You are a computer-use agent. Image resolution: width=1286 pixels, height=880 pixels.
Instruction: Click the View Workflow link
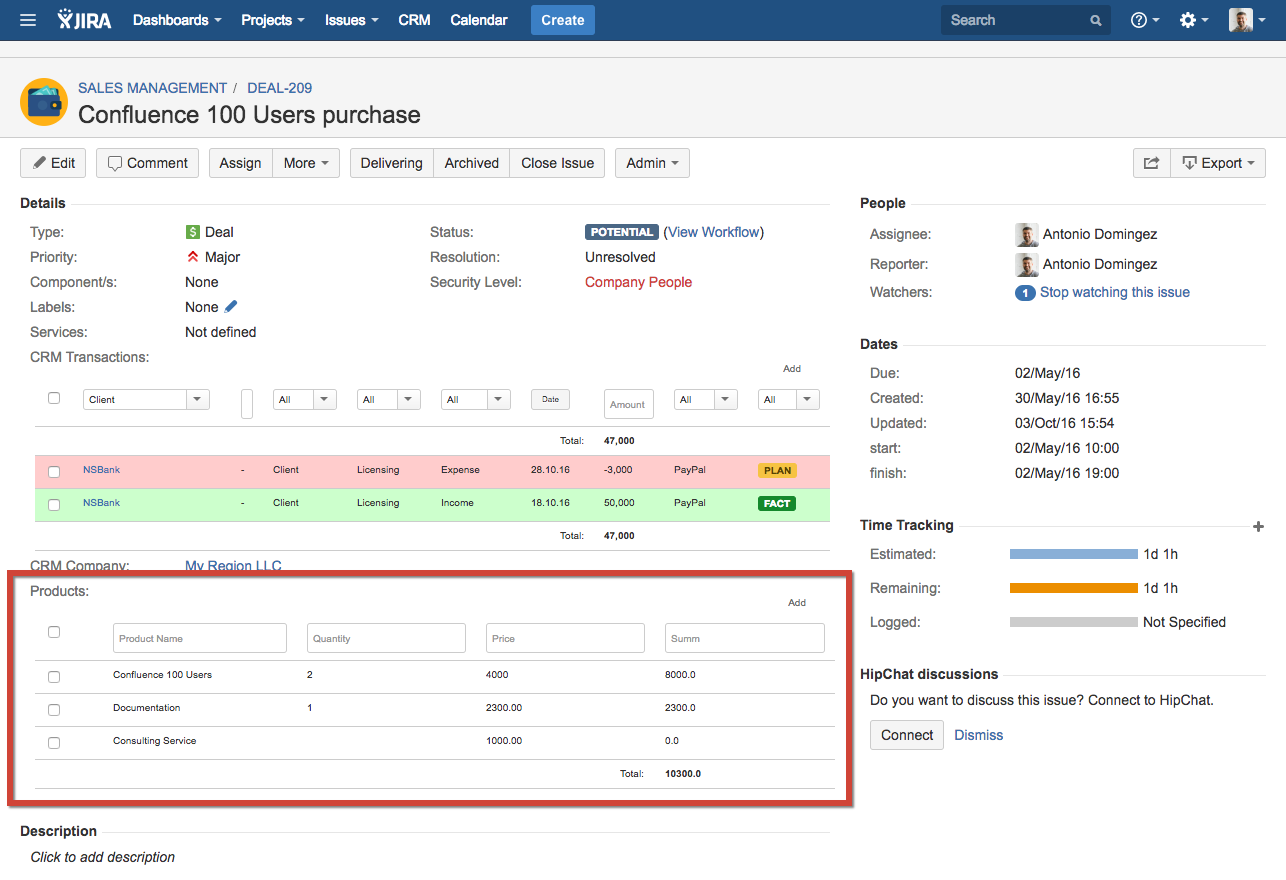coord(713,232)
